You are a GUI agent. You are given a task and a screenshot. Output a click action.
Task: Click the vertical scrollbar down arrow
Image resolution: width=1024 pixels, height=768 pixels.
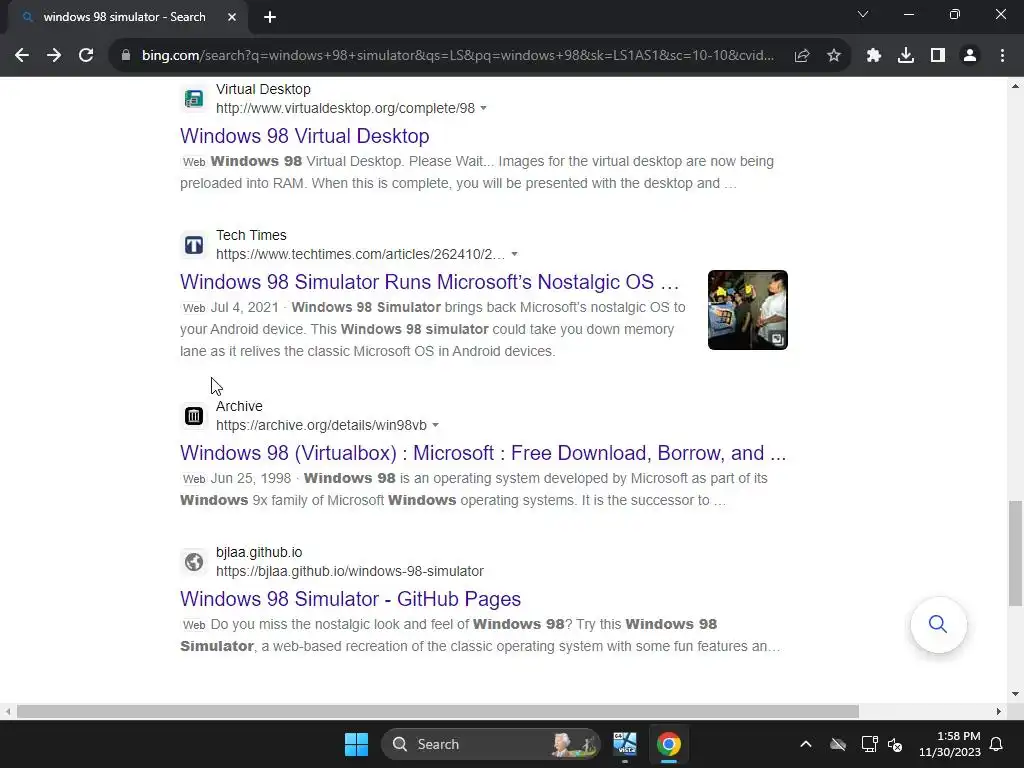coord(1015,694)
